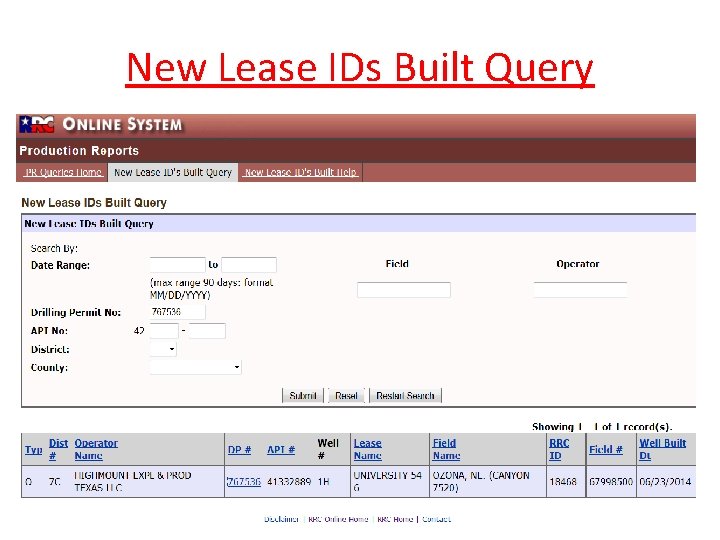
Task: Sort results by Typ column
Action: (x=34, y=450)
